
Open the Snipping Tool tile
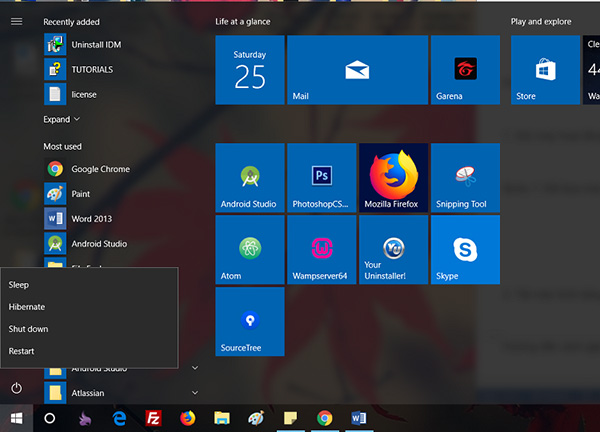point(465,178)
